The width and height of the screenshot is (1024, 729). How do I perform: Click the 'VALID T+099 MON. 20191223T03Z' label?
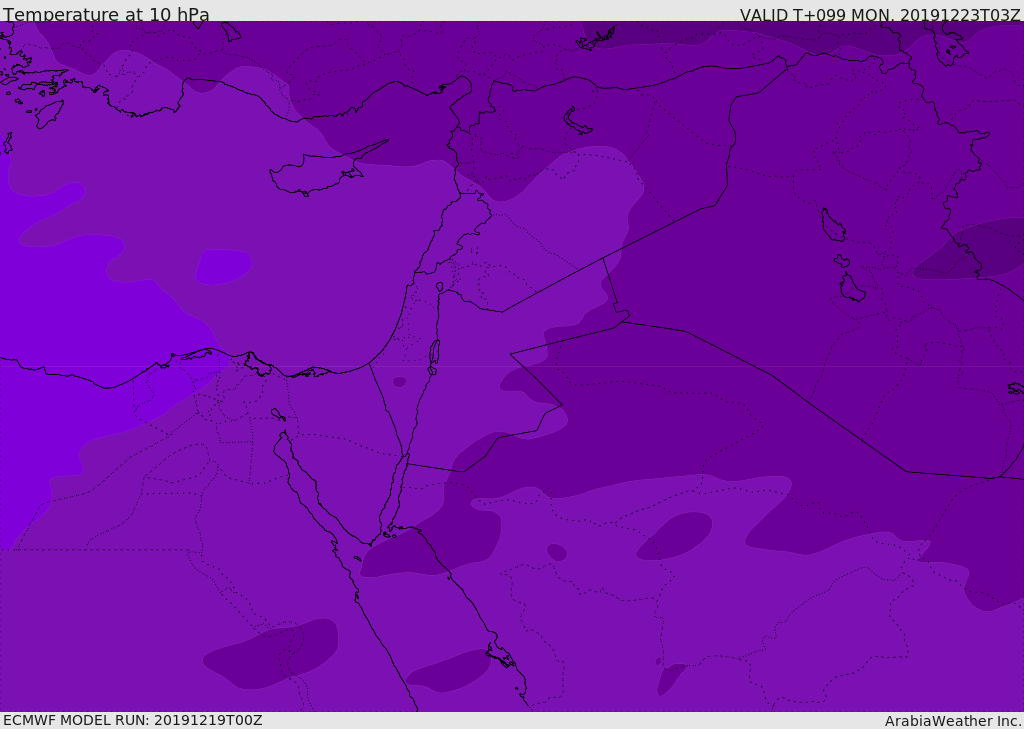pyautogui.click(x=880, y=15)
